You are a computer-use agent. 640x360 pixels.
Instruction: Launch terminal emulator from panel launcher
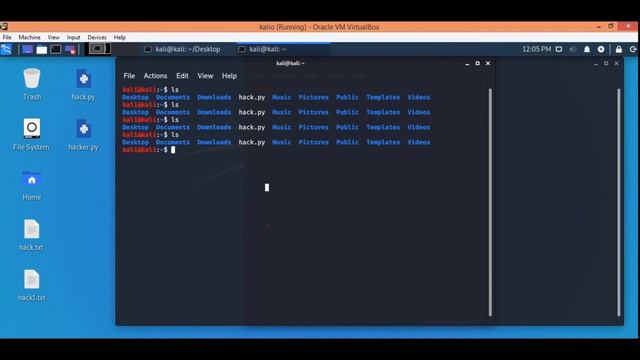coord(56,49)
